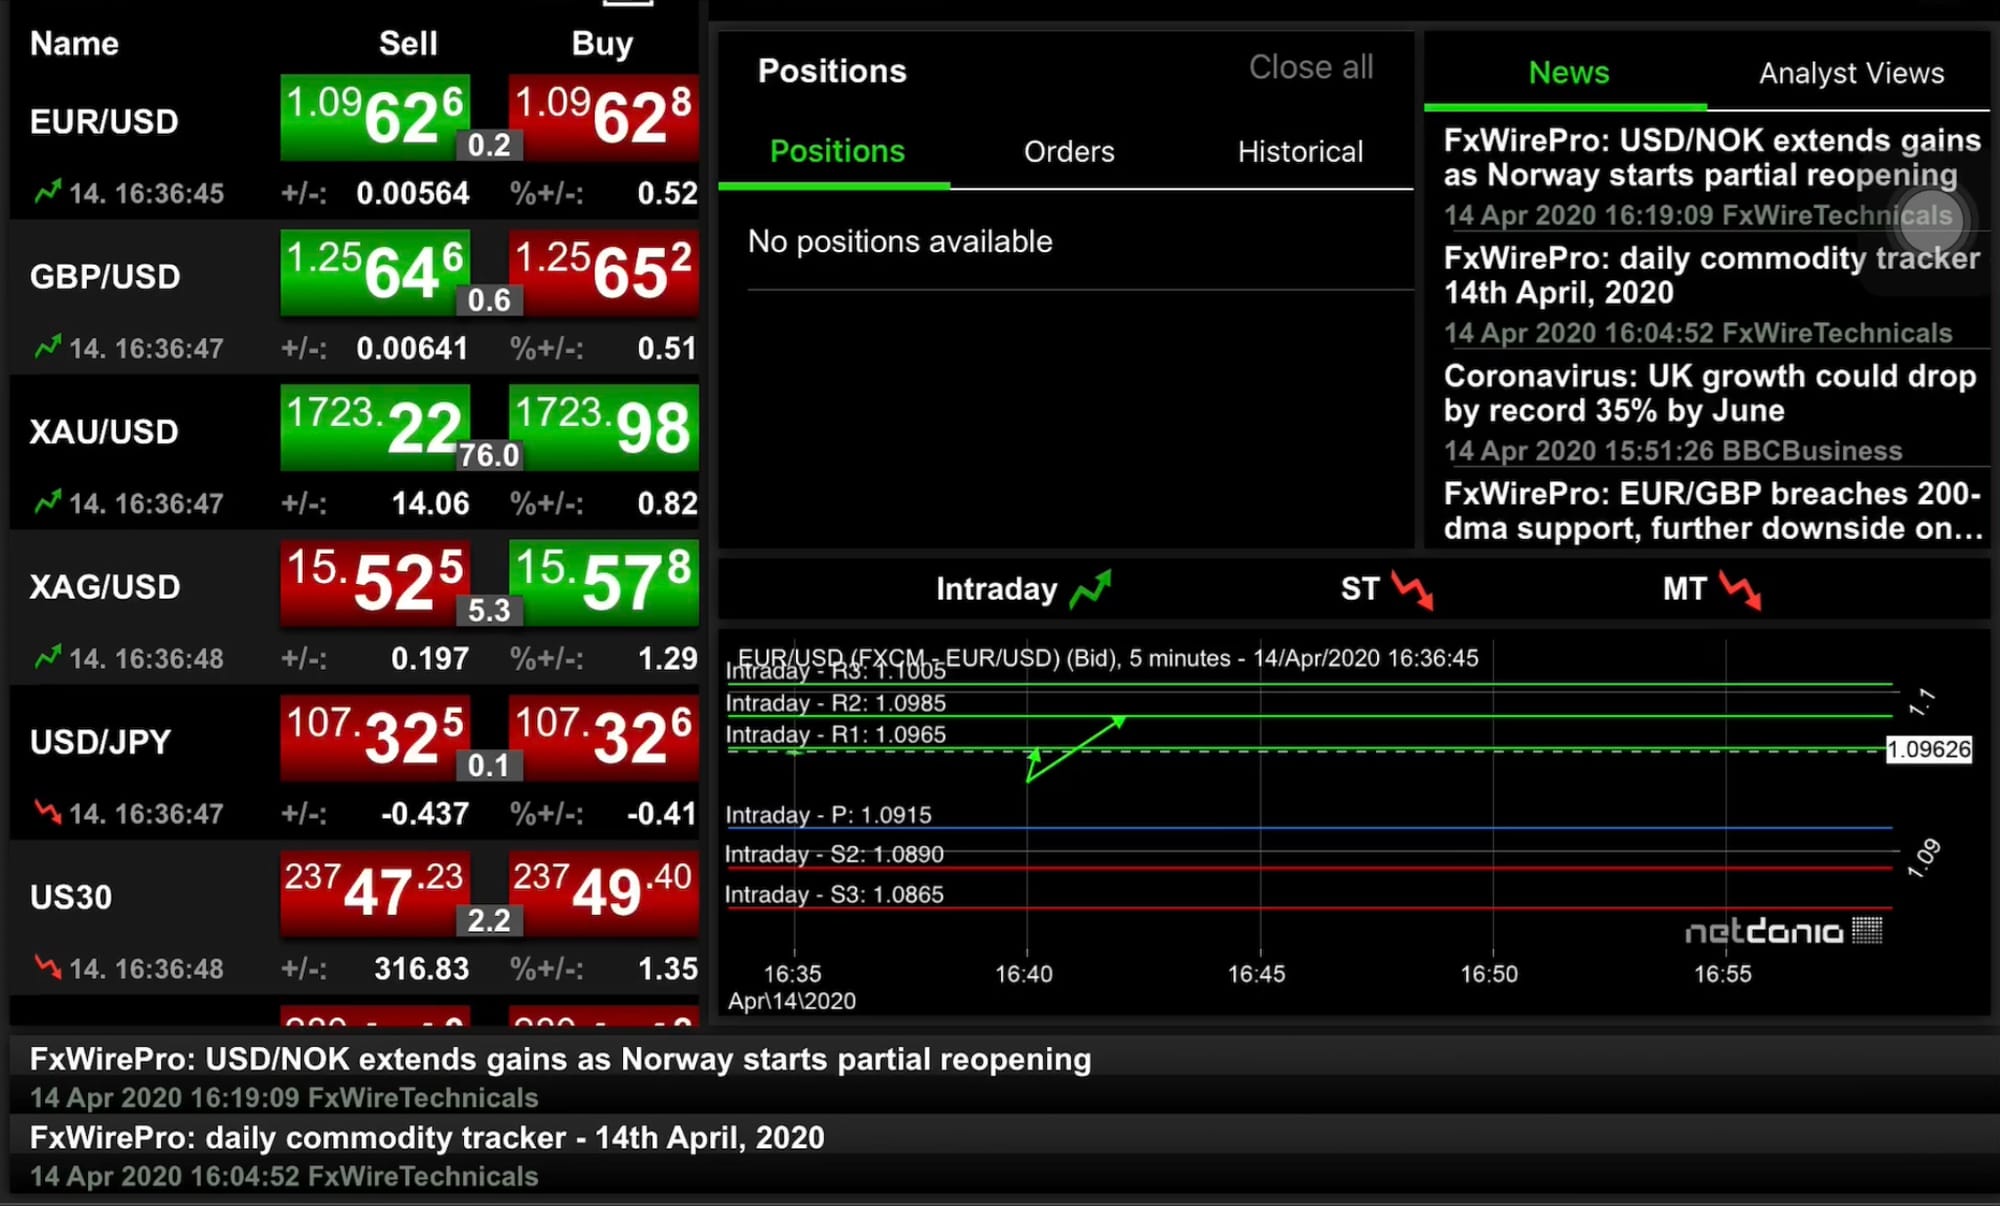Tap the XAU/USD Buy price 1723.98

coord(603,427)
